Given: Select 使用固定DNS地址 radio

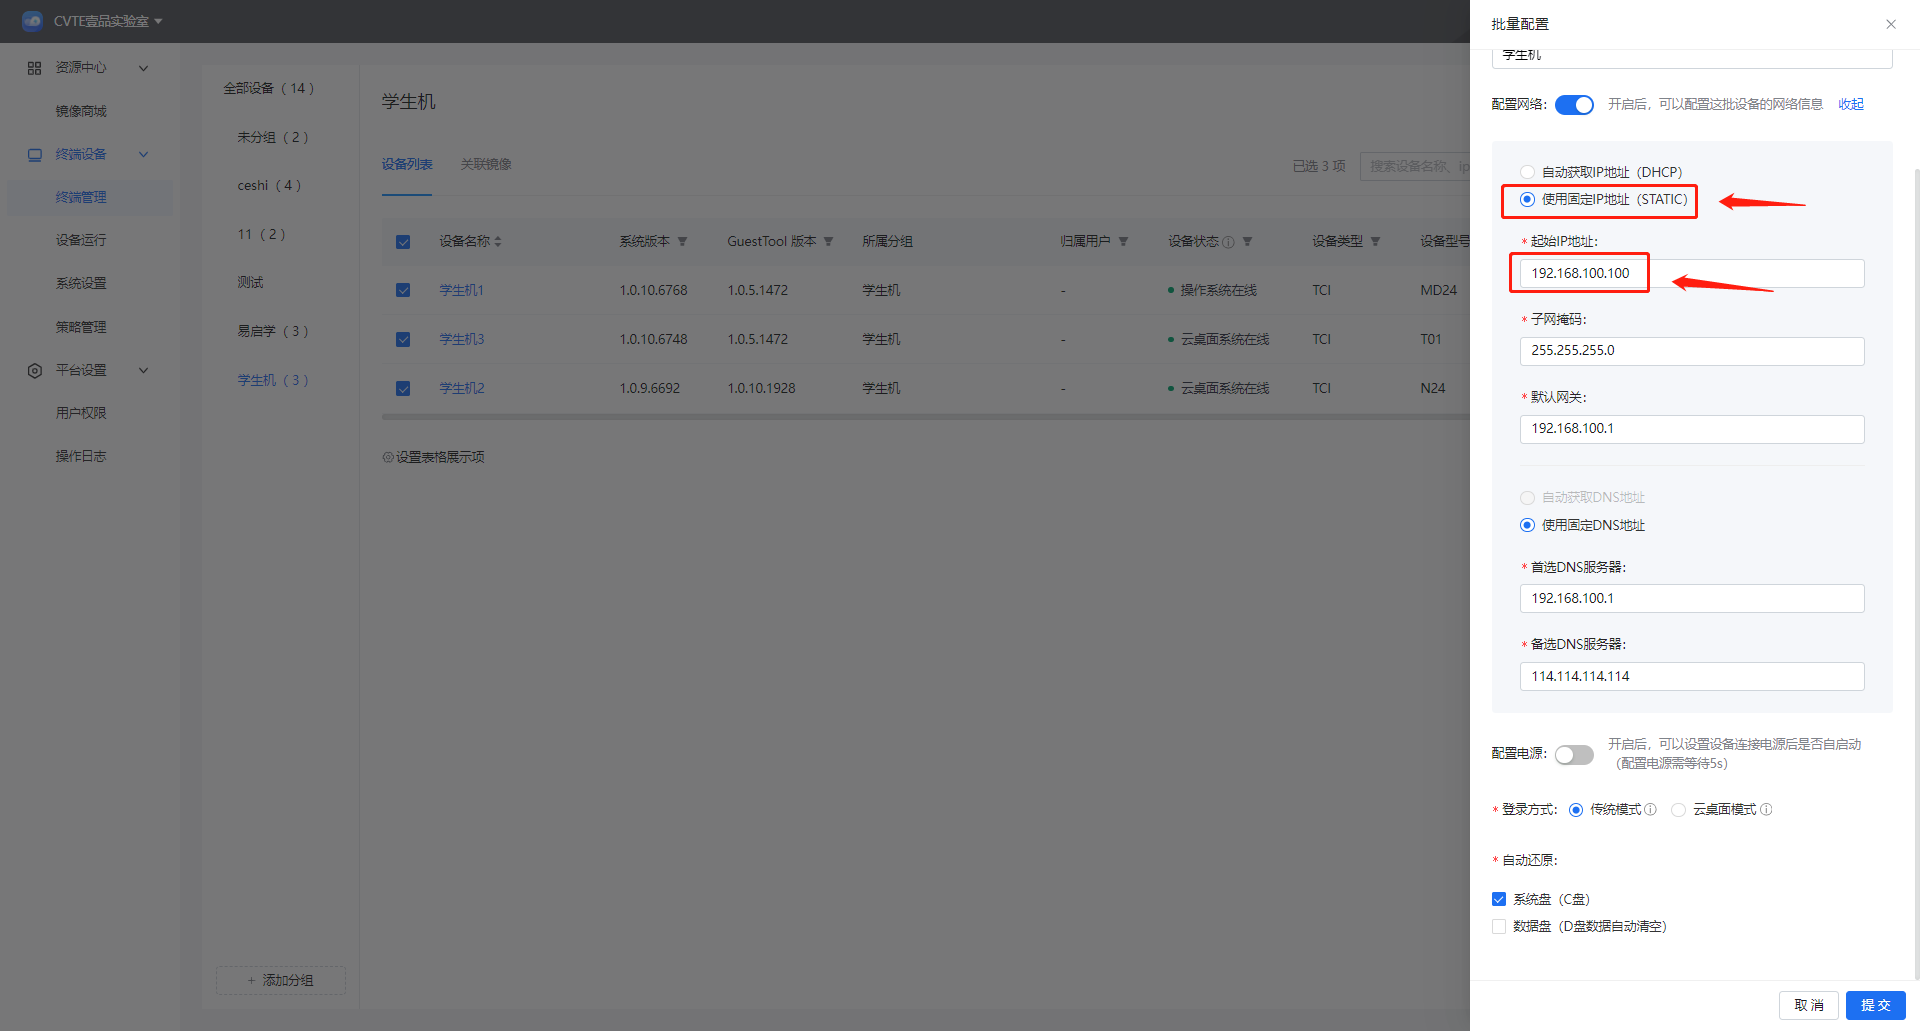Looking at the screenshot, I should click(1527, 525).
